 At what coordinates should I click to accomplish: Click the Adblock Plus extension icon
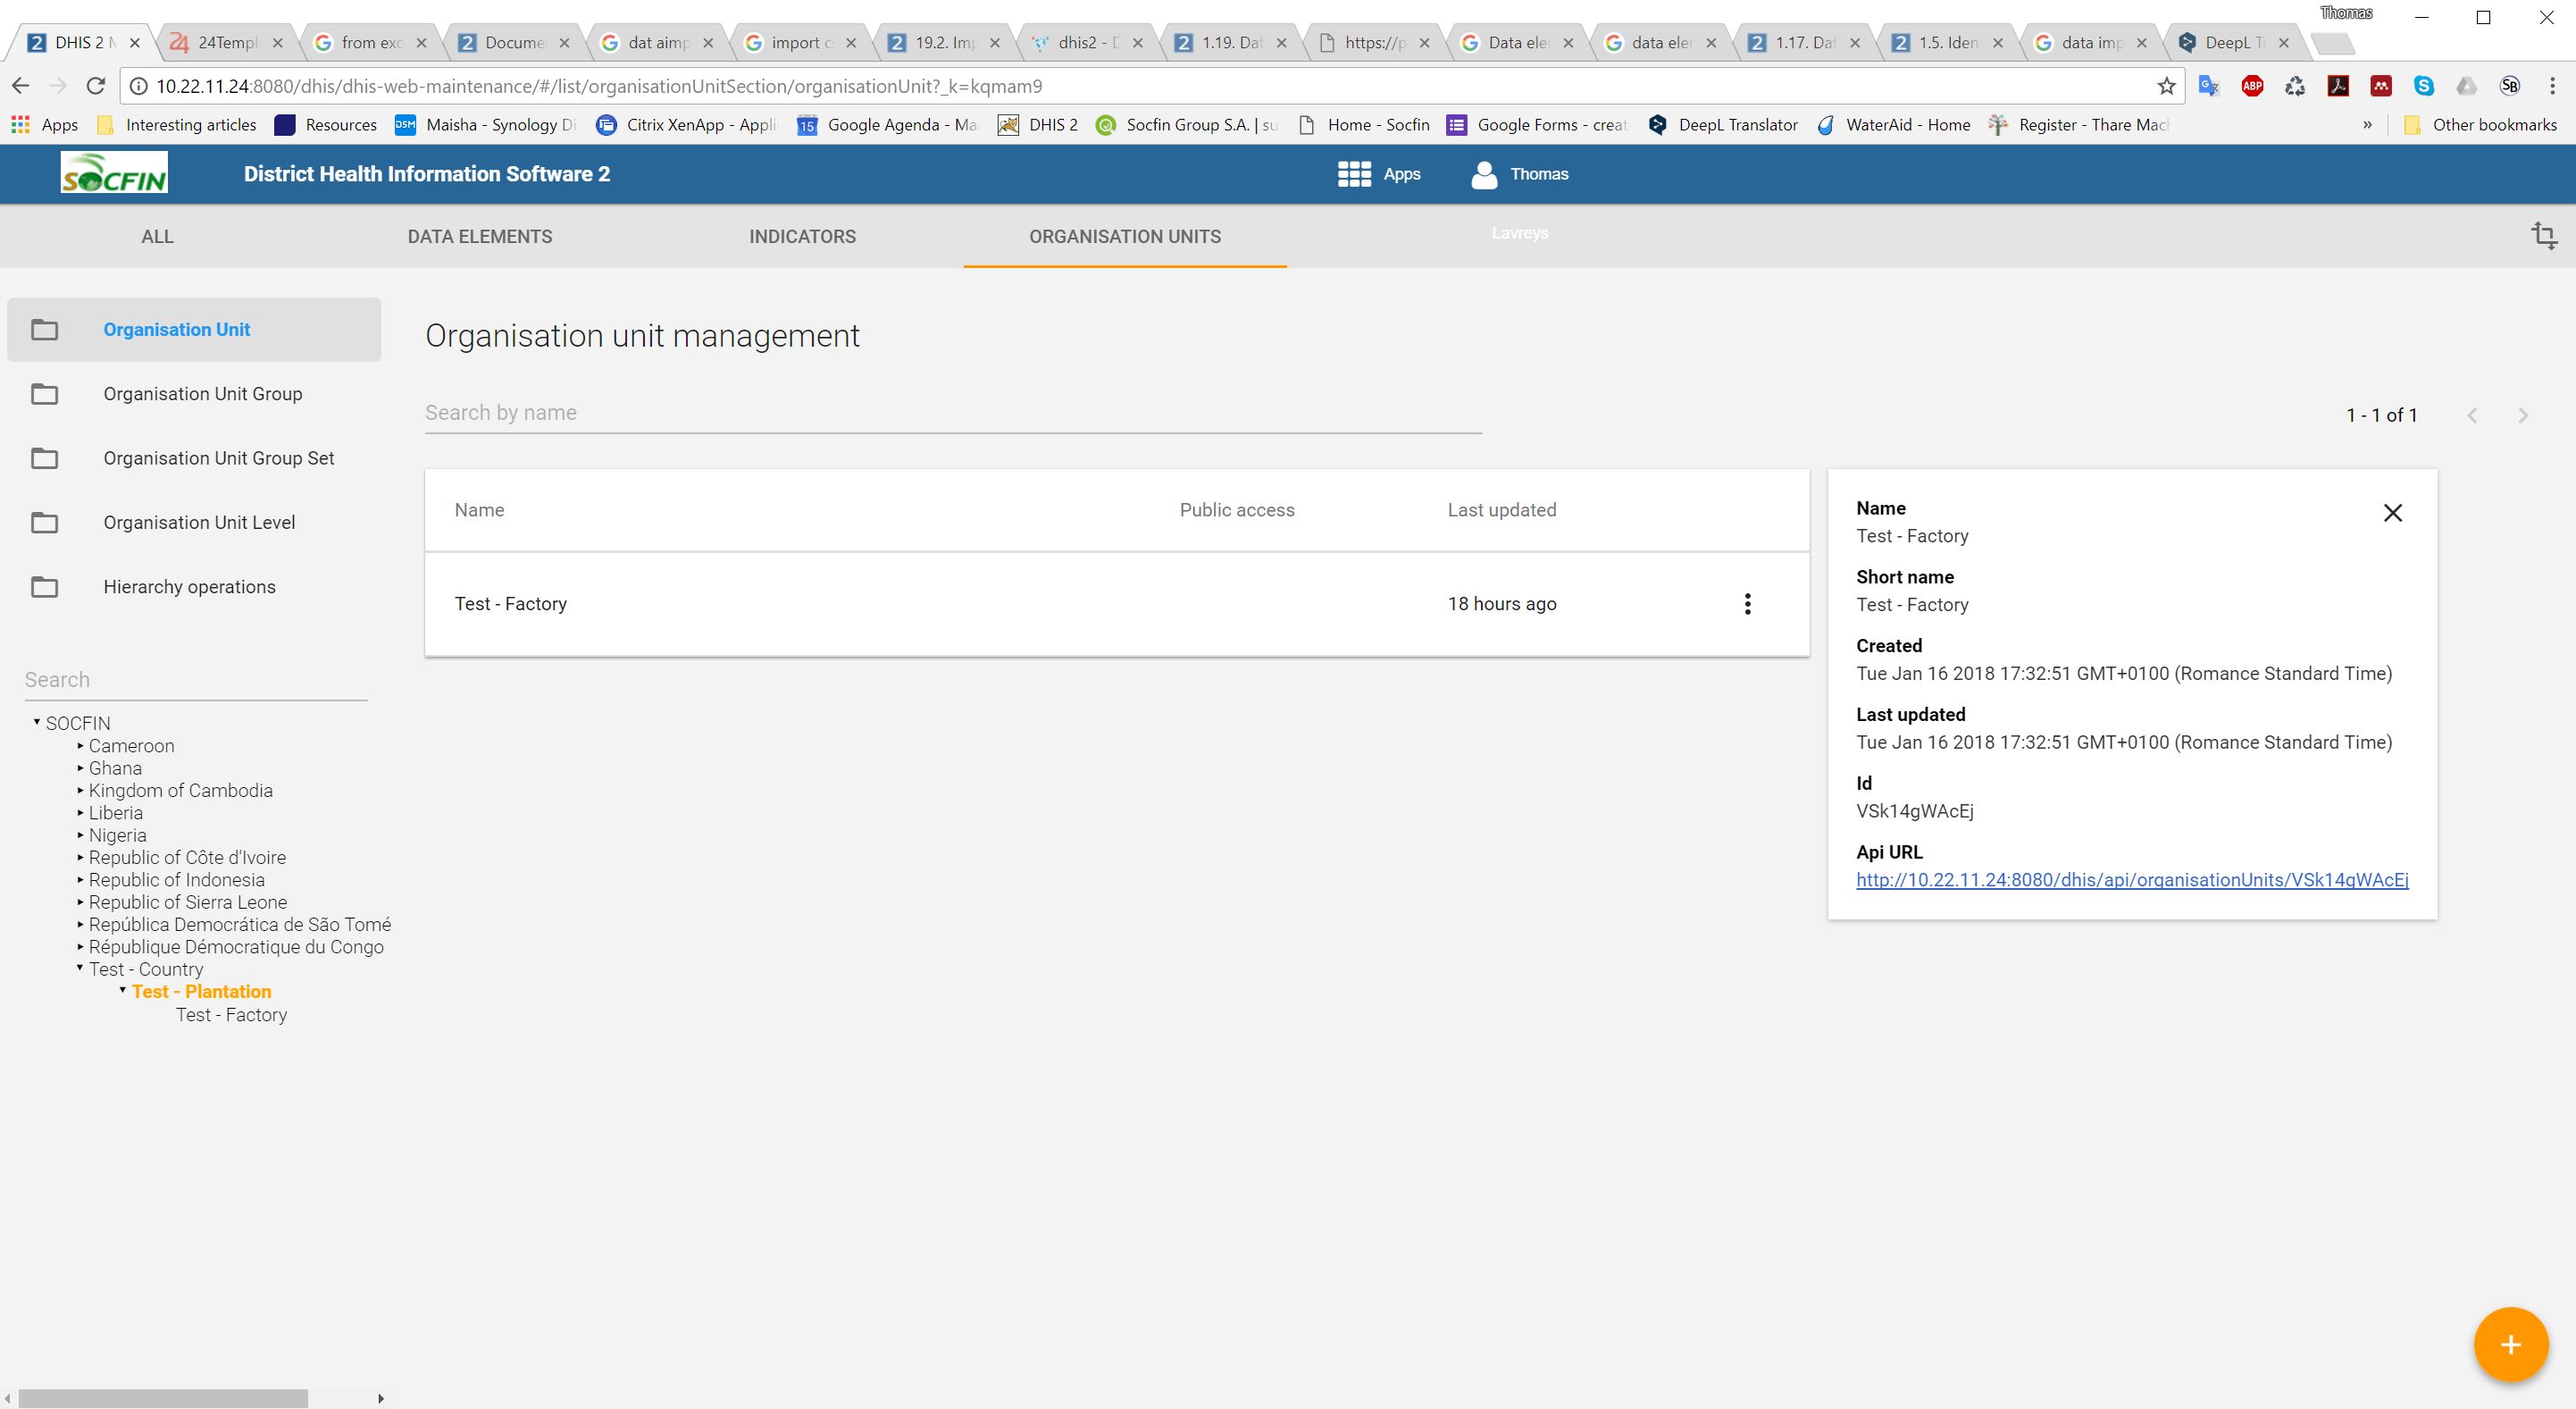point(2252,86)
